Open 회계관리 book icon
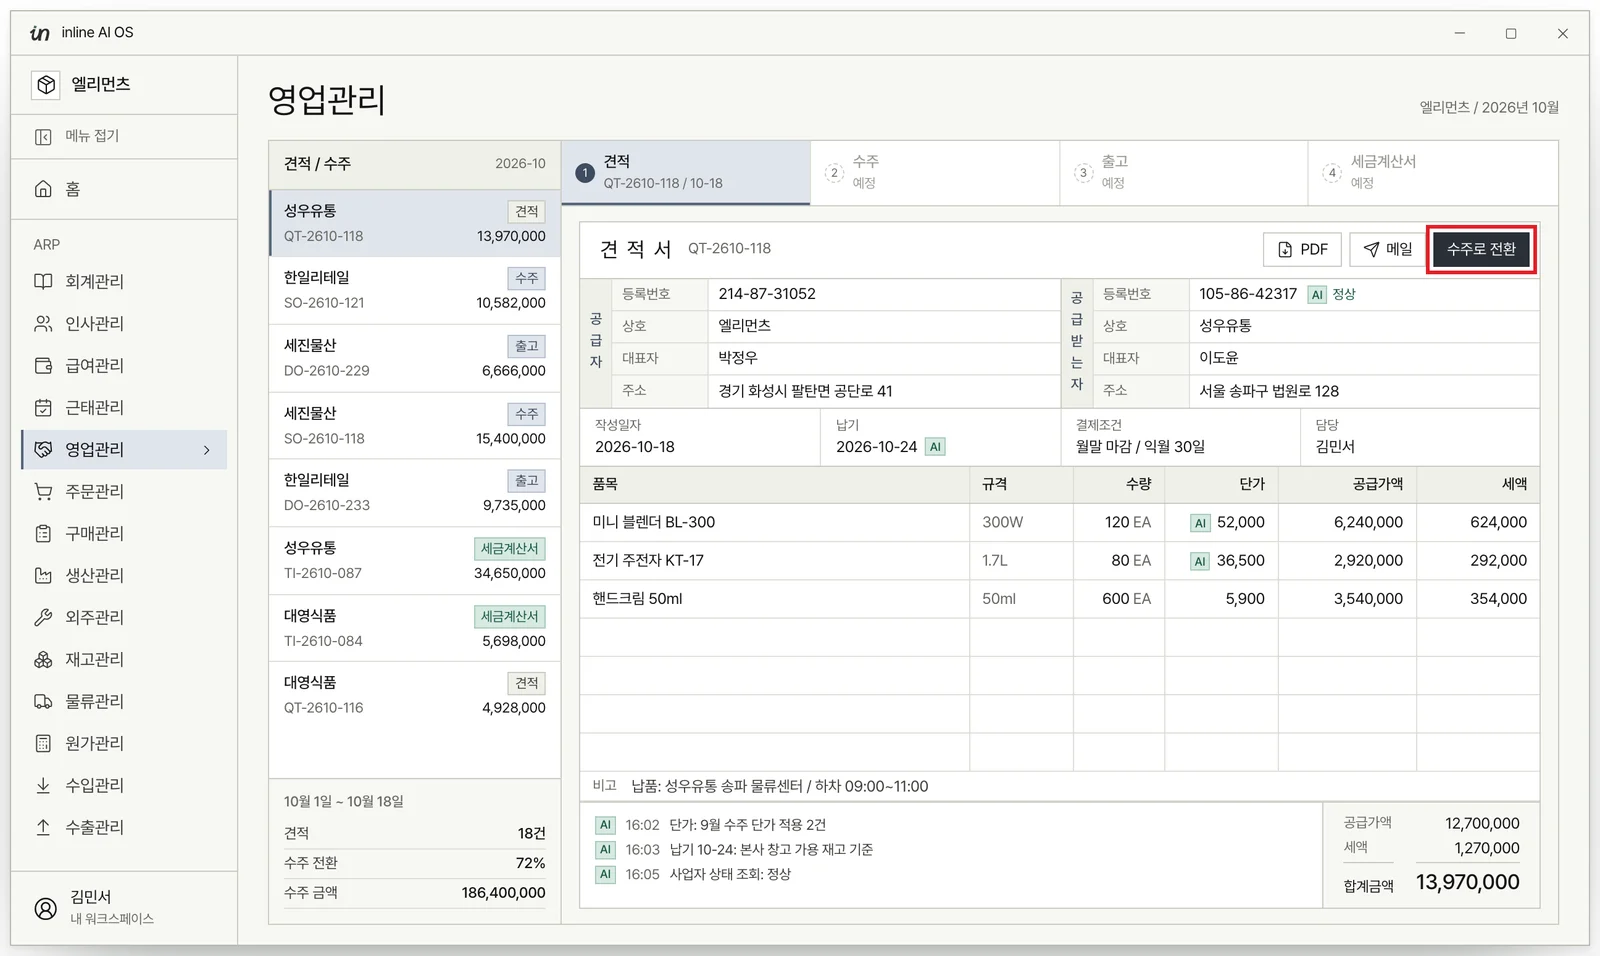1600x956 pixels. click(x=43, y=282)
